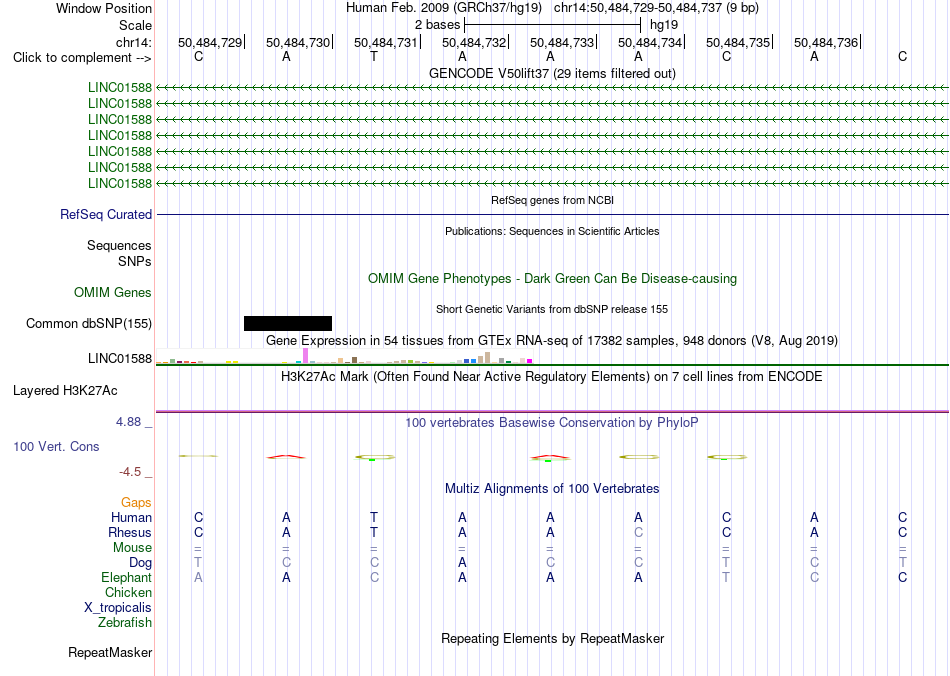950x676 pixels.
Task: Open Repeating Elements by RepeatMasker title
Action: 552,638
